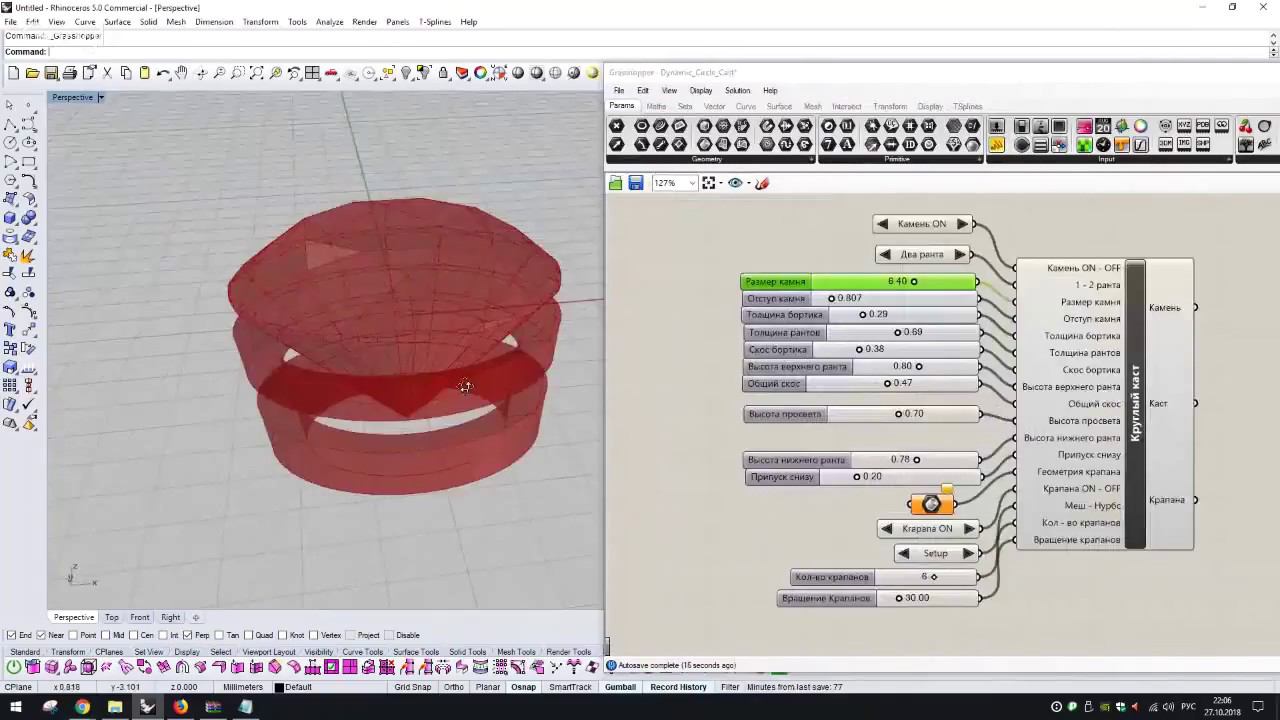Screen dimensions: 1280x720
Task: Click left arrow of Два ранта value list
Action: 884,254
